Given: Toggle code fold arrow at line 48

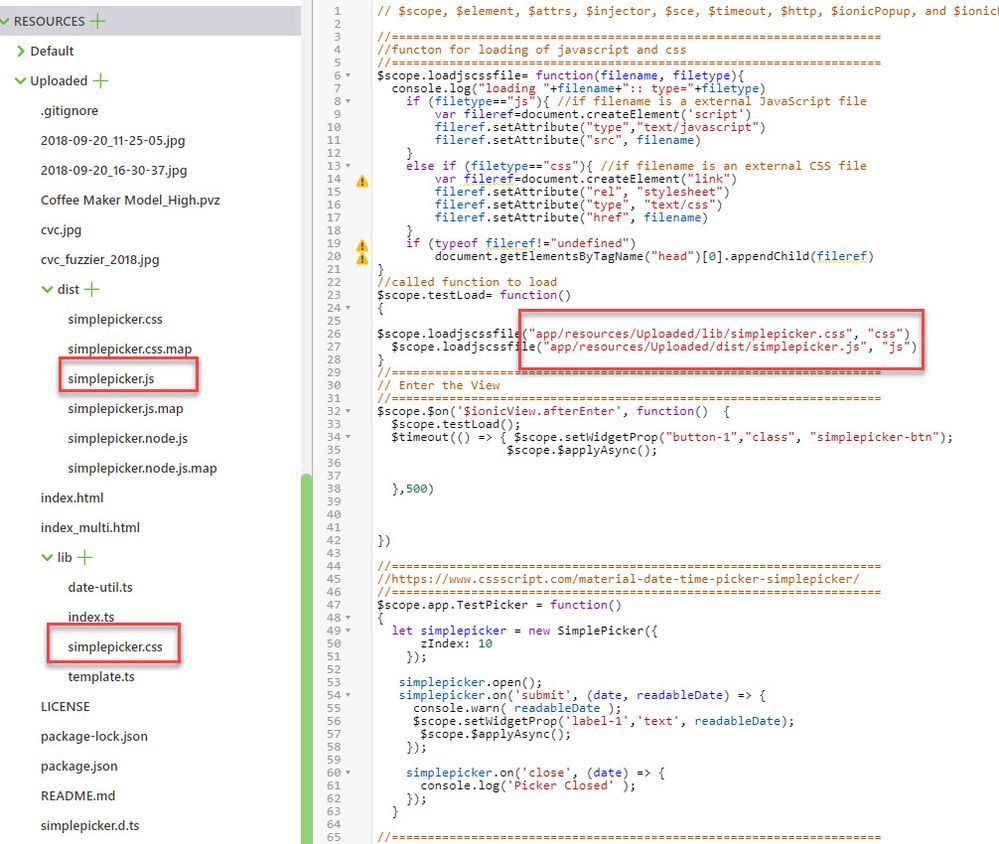Looking at the screenshot, I should tap(348, 617).
